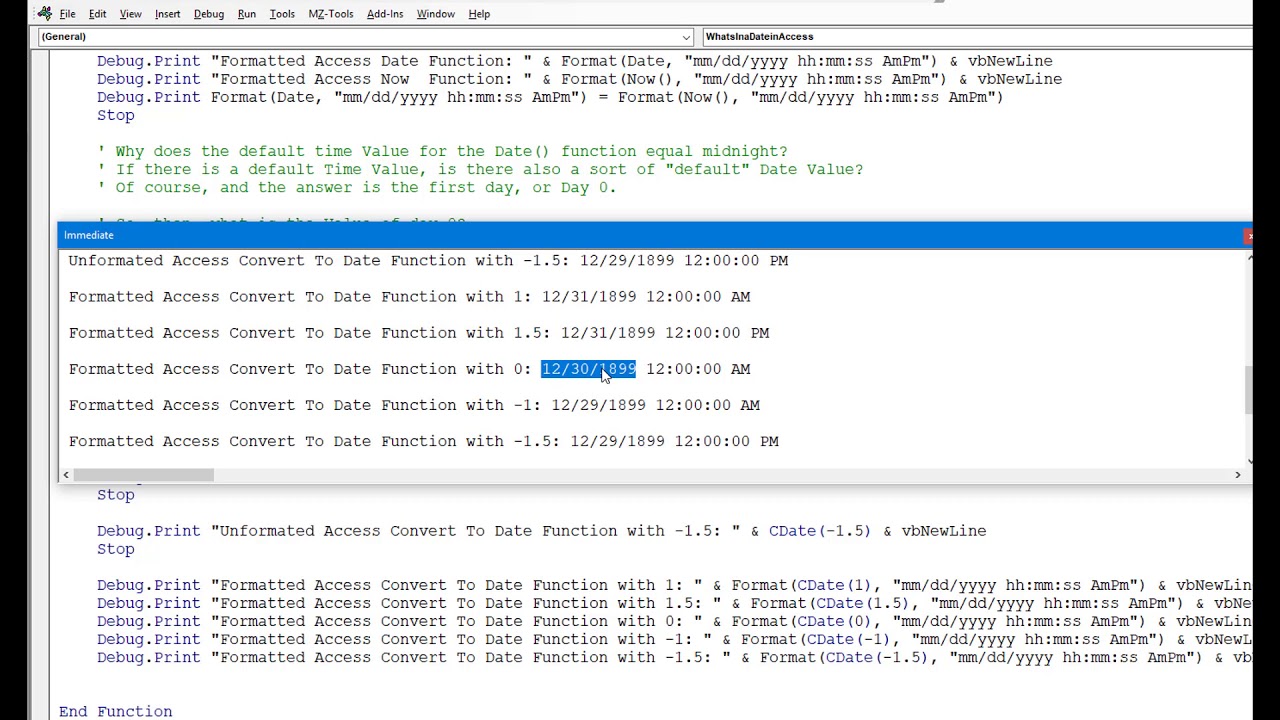
Task: Open the Help menu
Action: pos(479,14)
